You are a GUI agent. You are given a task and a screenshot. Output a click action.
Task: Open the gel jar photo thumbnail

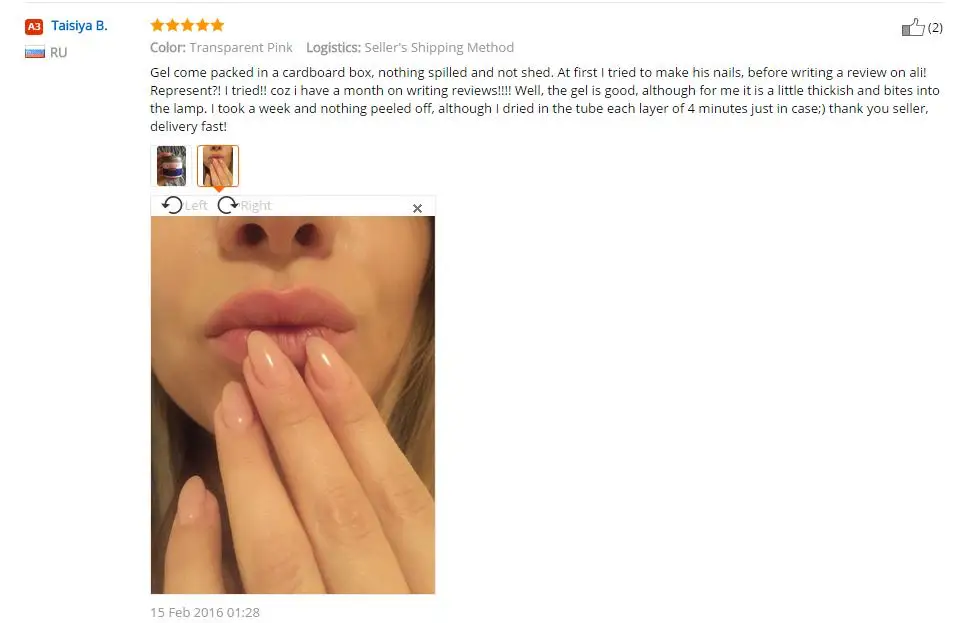171,166
